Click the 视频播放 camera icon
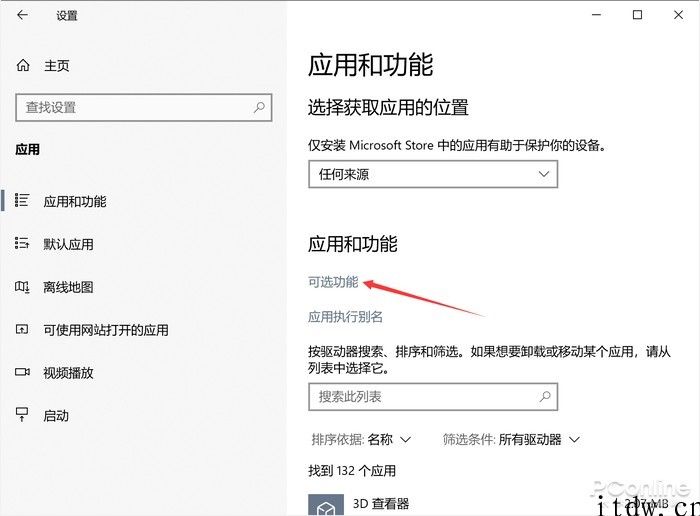 point(22,372)
